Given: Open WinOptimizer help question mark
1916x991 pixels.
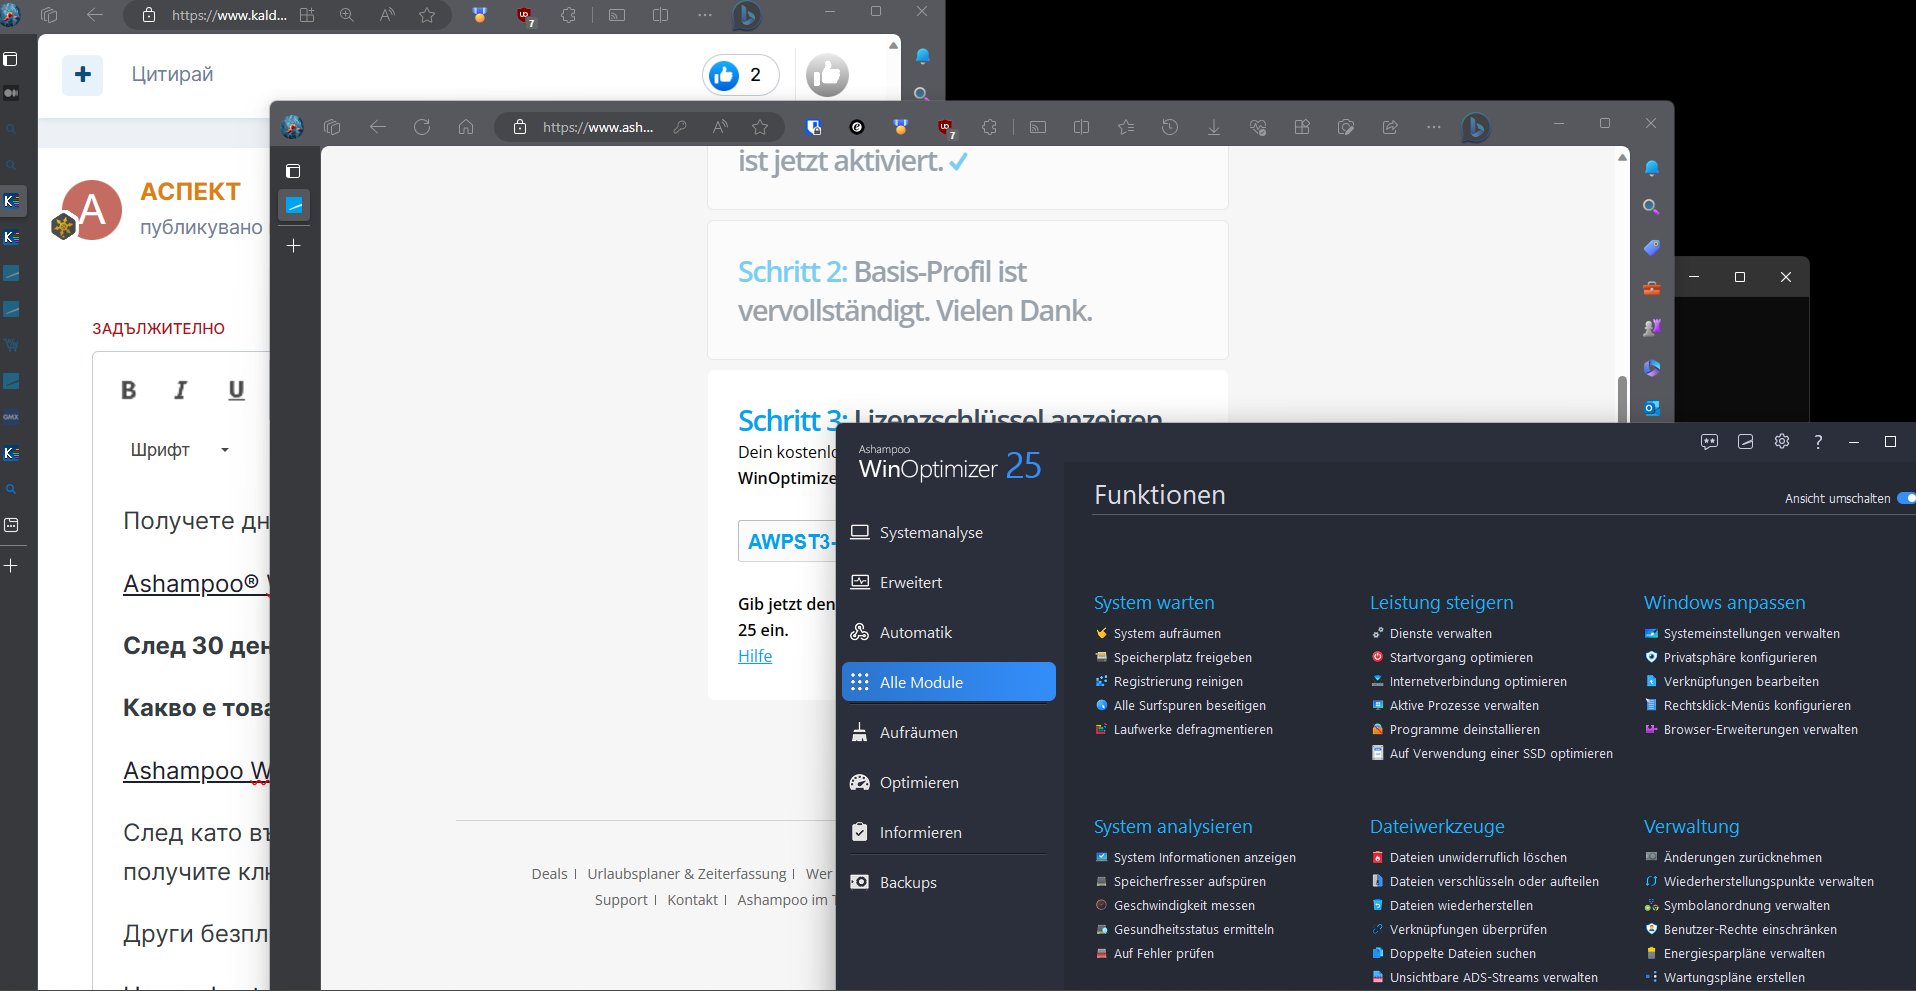Looking at the screenshot, I should [x=1818, y=441].
